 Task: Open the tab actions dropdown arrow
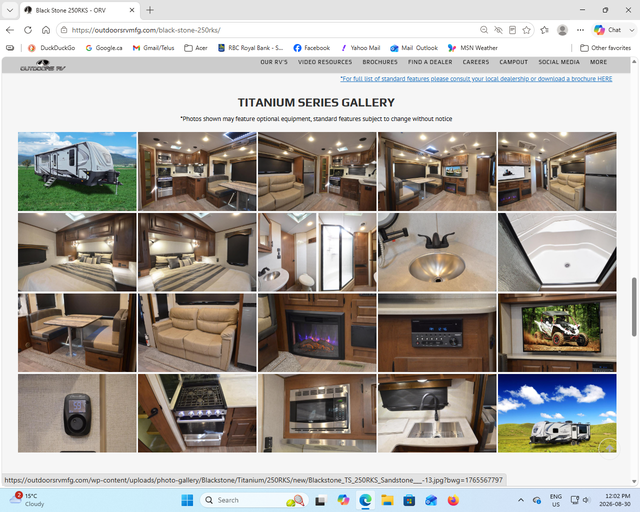click(10, 10)
